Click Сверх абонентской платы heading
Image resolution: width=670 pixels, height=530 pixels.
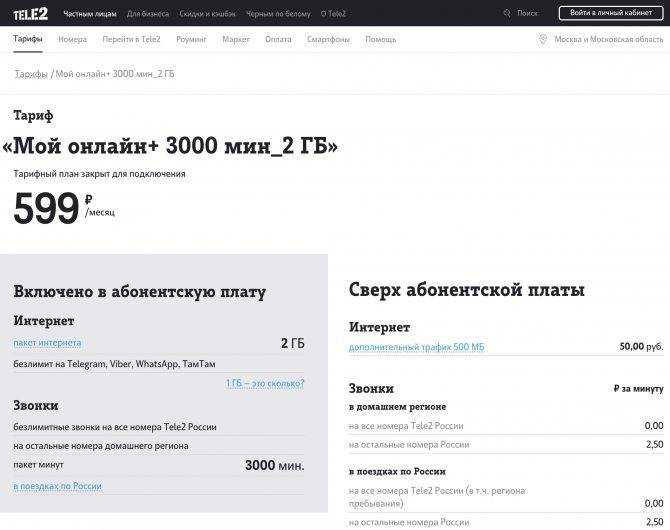coord(467,290)
